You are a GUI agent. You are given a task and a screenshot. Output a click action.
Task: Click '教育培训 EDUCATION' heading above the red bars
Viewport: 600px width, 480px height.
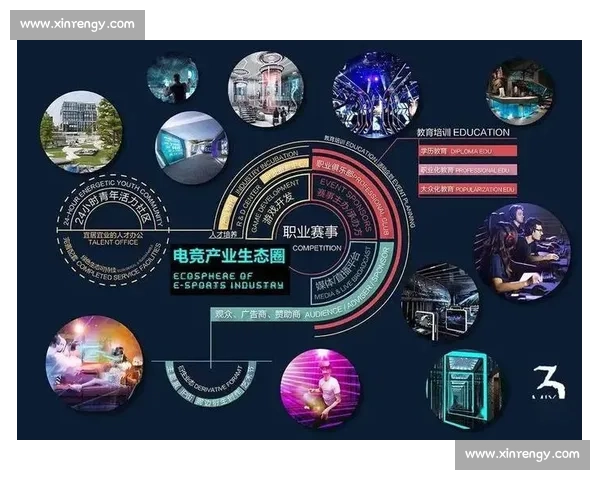[x=463, y=133]
